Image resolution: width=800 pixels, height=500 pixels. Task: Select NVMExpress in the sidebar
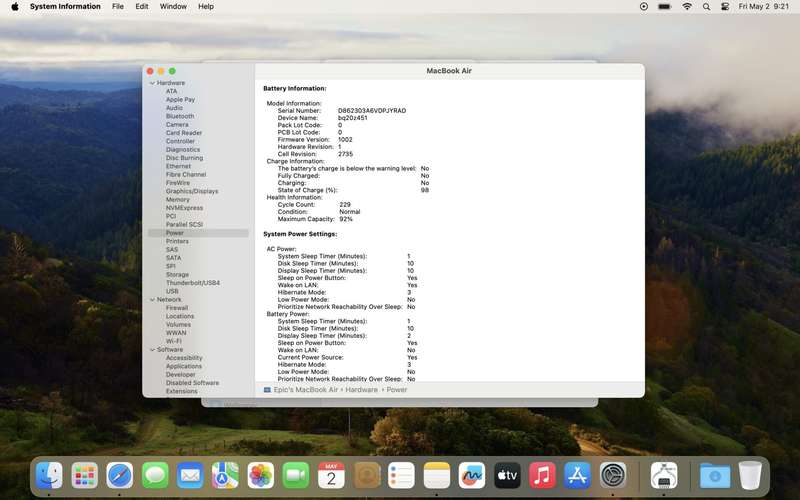[184, 208]
